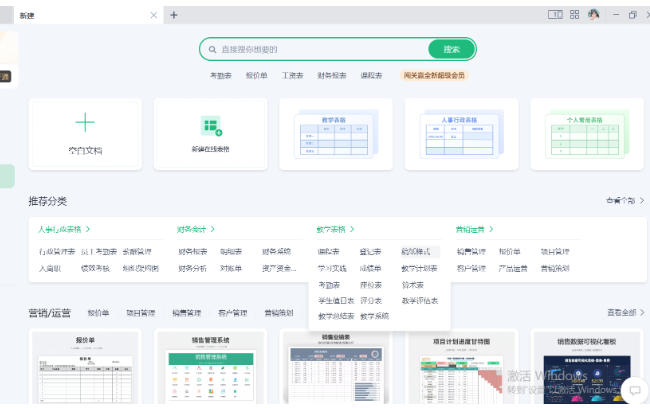Click the green 搜索 button
The height and width of the screenshot is (408, 650).
tap(451, 49)
